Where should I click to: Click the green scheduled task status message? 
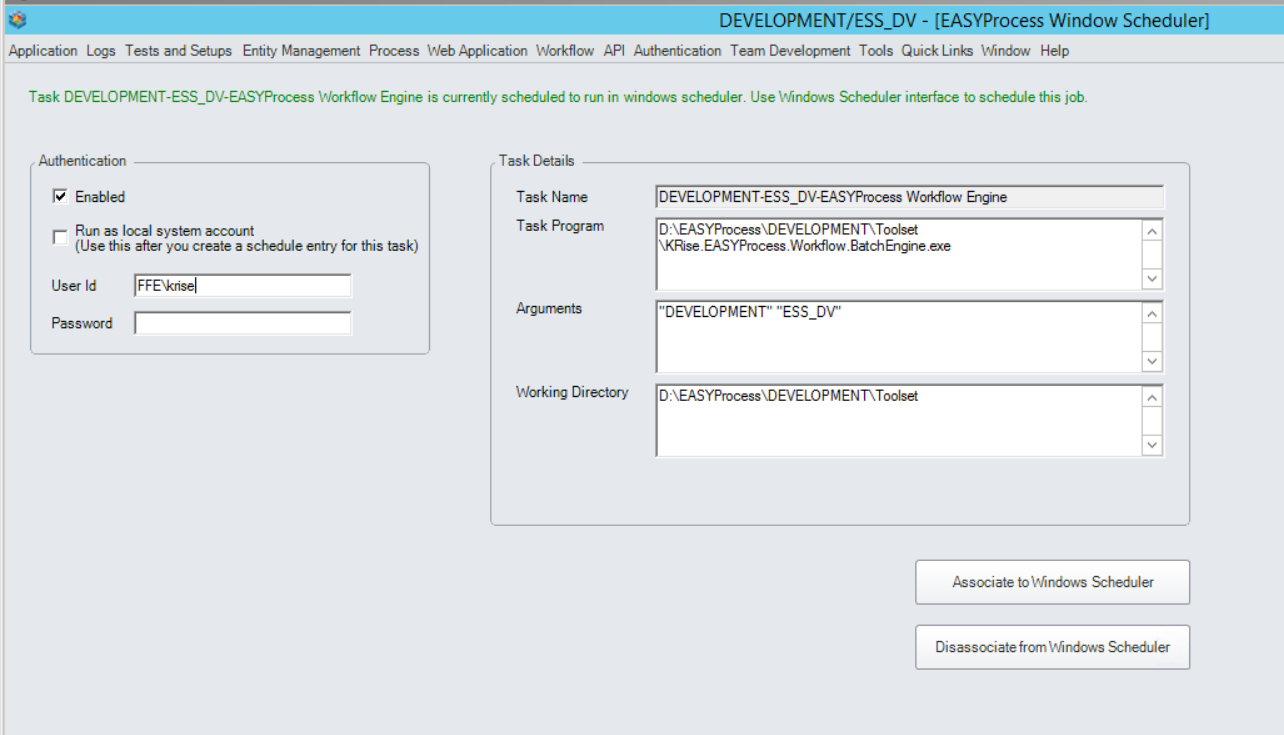tap(557, 98)
